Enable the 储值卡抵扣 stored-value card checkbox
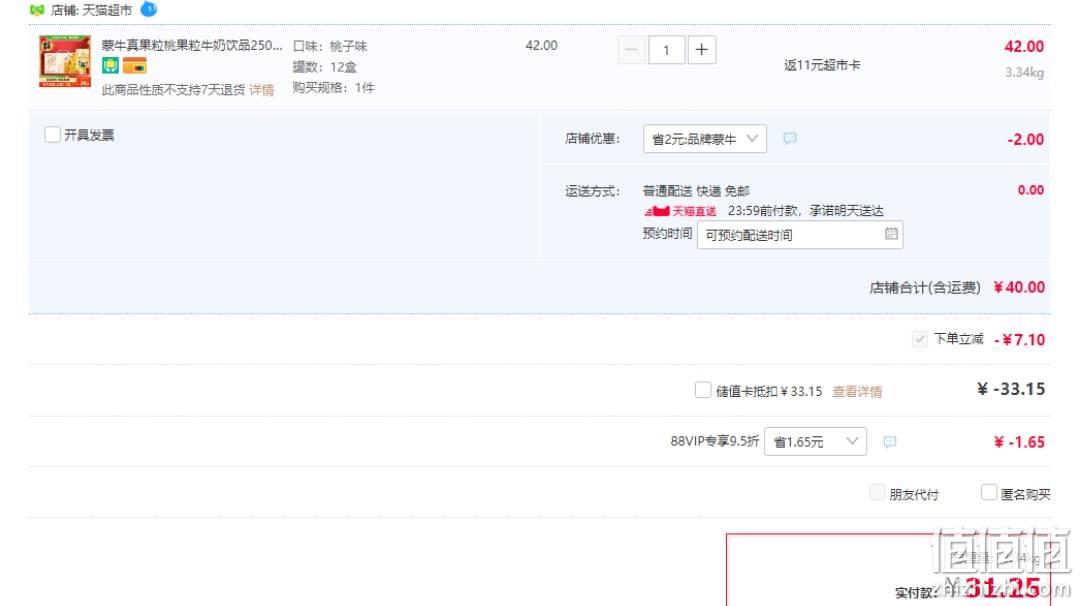This screenshot has width=1080, height=606. (x=703, y=390)
